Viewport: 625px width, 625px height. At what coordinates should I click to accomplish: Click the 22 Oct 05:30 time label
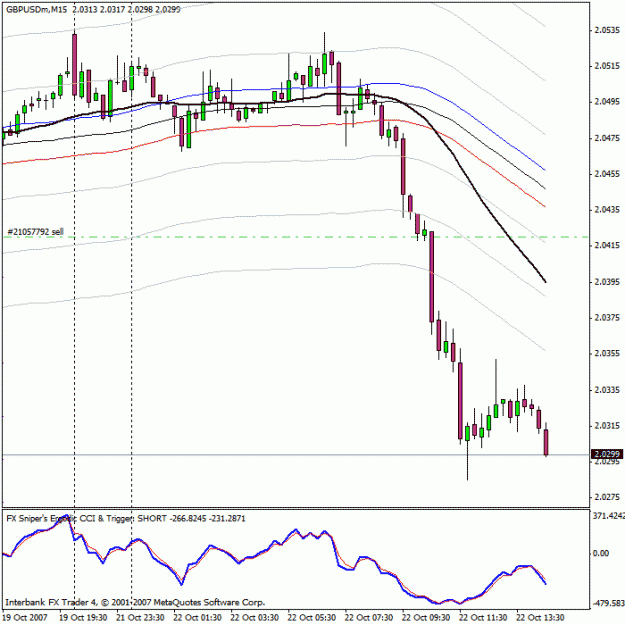click(x=312, y=617)
